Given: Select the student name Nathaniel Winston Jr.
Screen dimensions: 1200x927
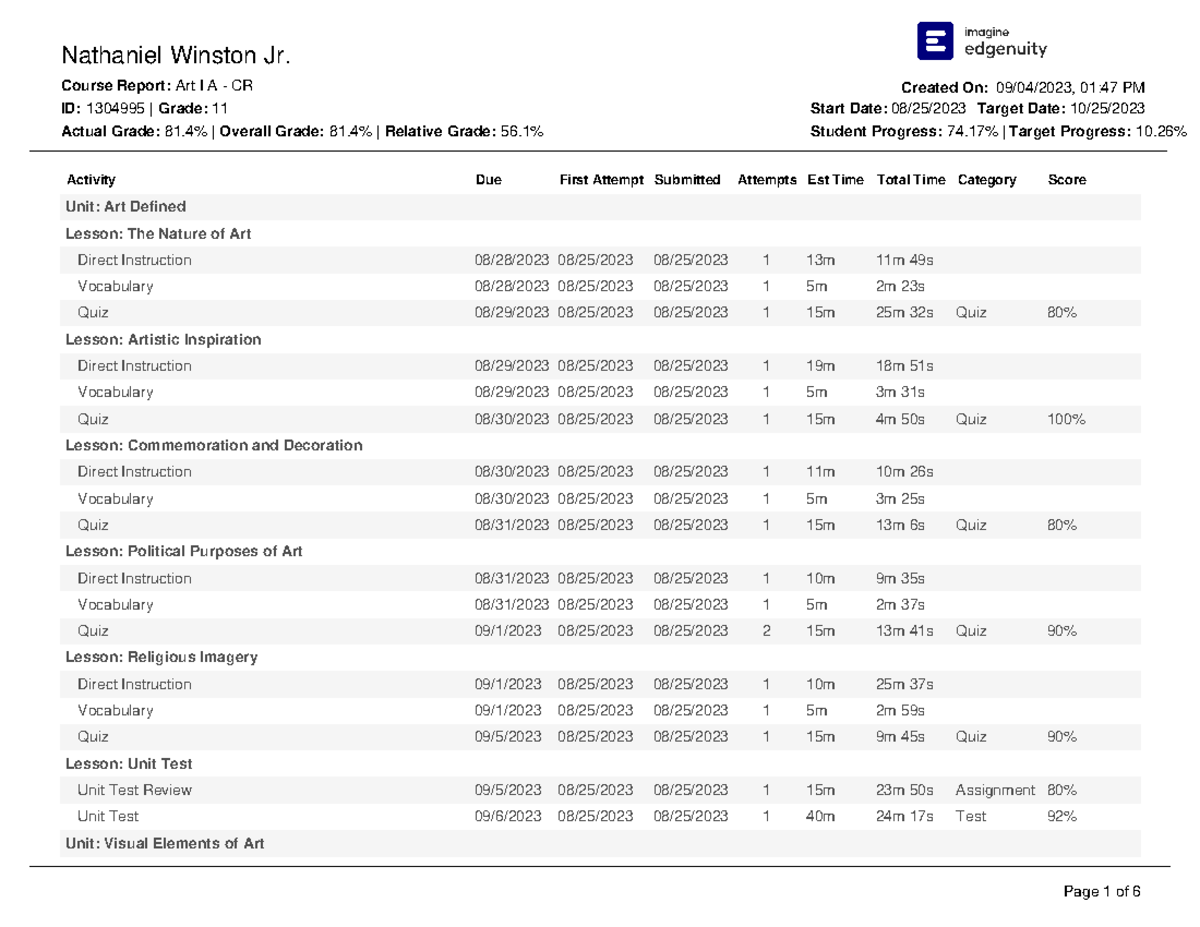Looking at the screenshot, I should [176, 54].
